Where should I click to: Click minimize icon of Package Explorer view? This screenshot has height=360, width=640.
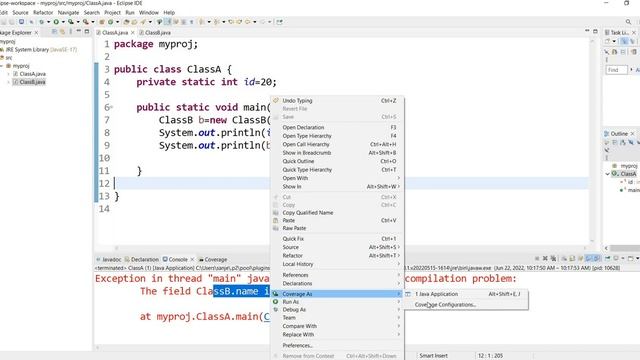[78, 31]
